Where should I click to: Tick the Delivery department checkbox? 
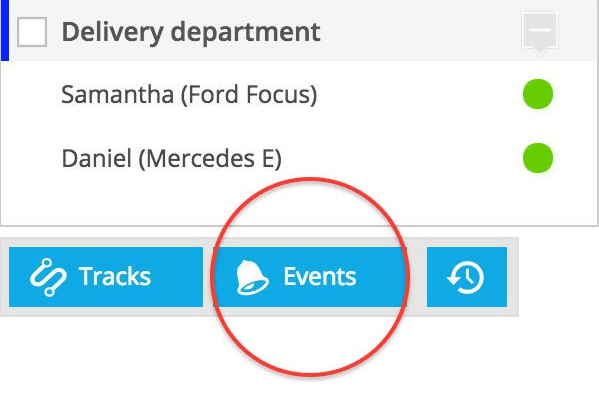tap(32, 32)
